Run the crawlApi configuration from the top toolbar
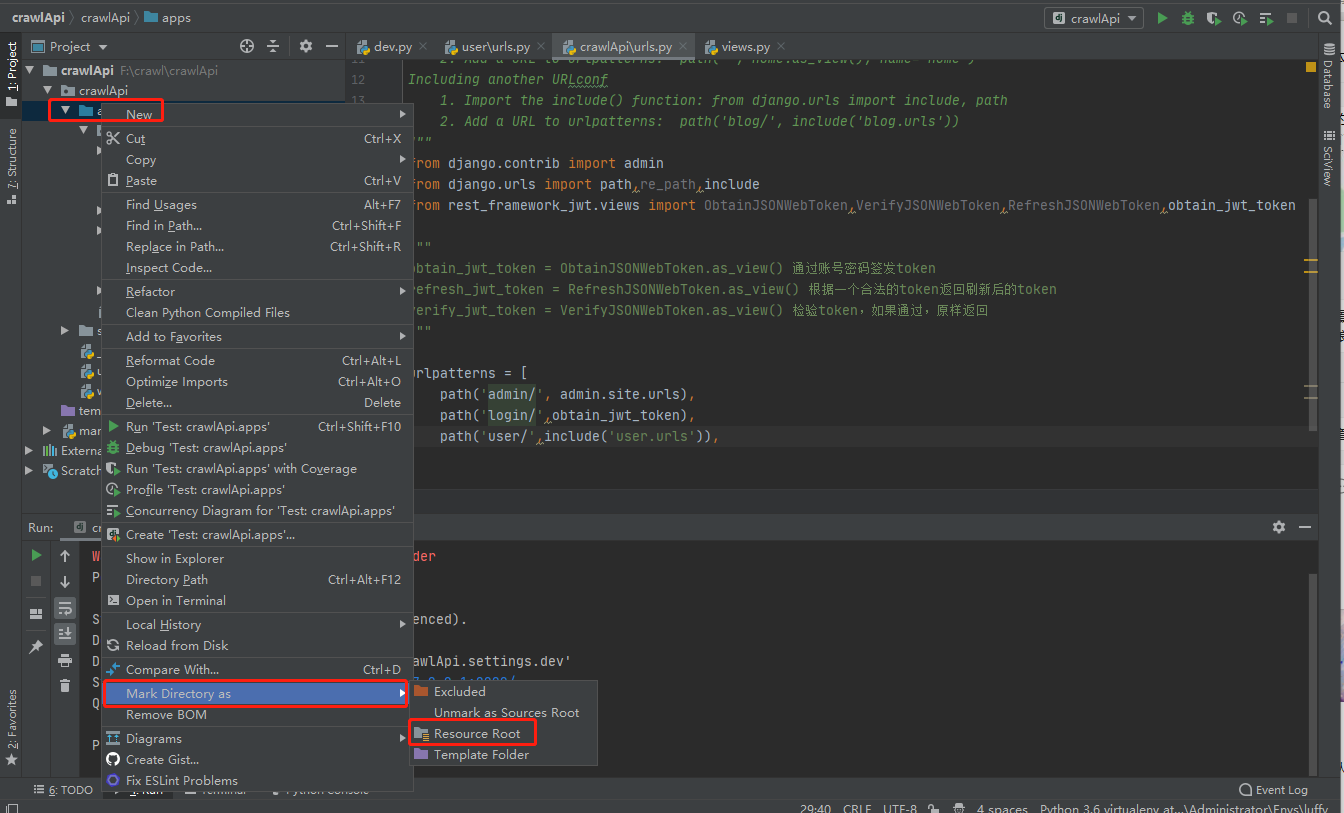Image resolution: width=1344 pixels, height=813 pixels. [1162, 18]
